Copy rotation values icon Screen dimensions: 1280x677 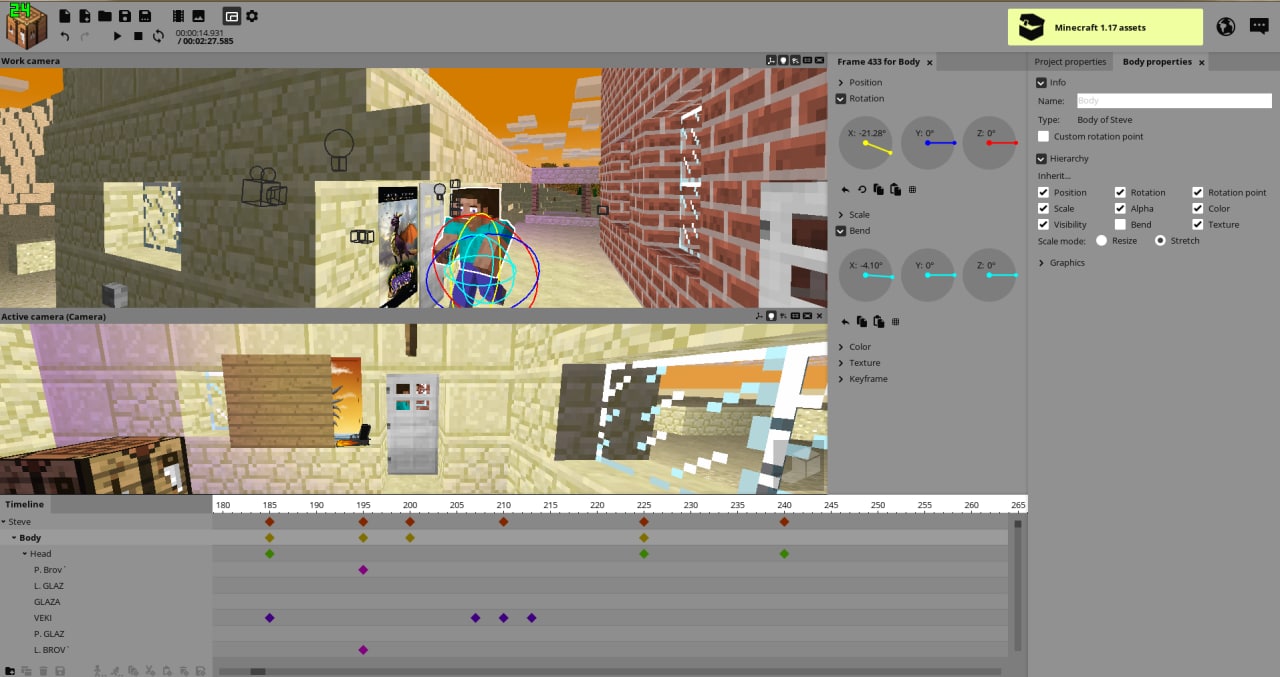tap(878, 189)
